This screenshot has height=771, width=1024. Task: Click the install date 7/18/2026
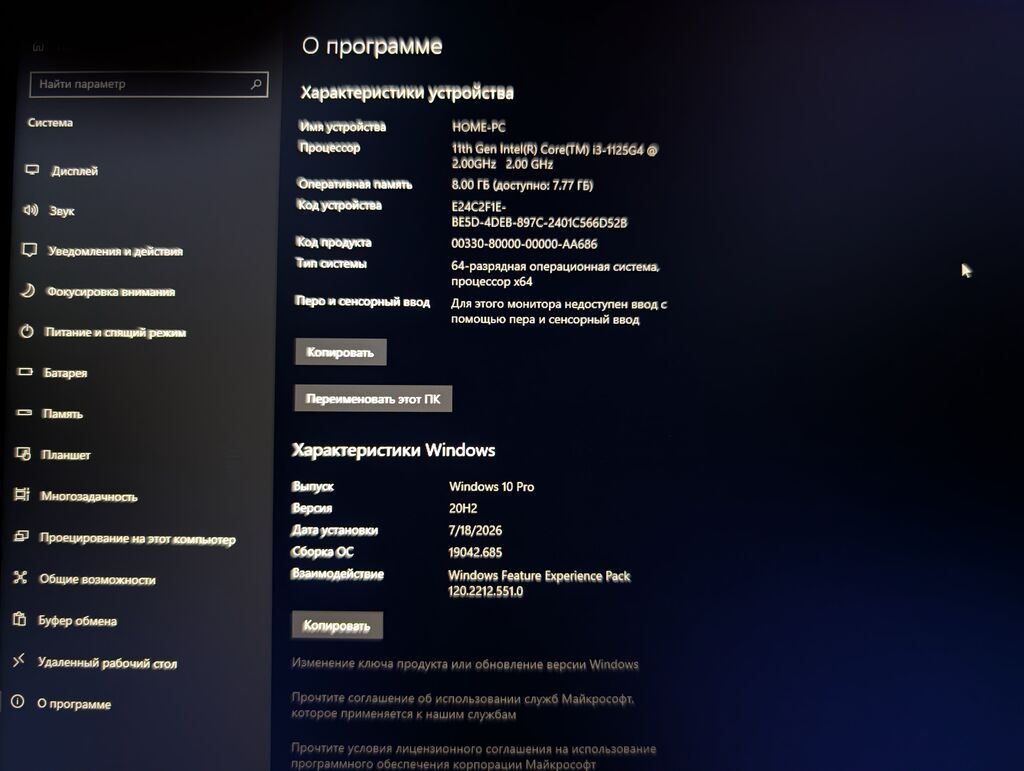(475, 531)
